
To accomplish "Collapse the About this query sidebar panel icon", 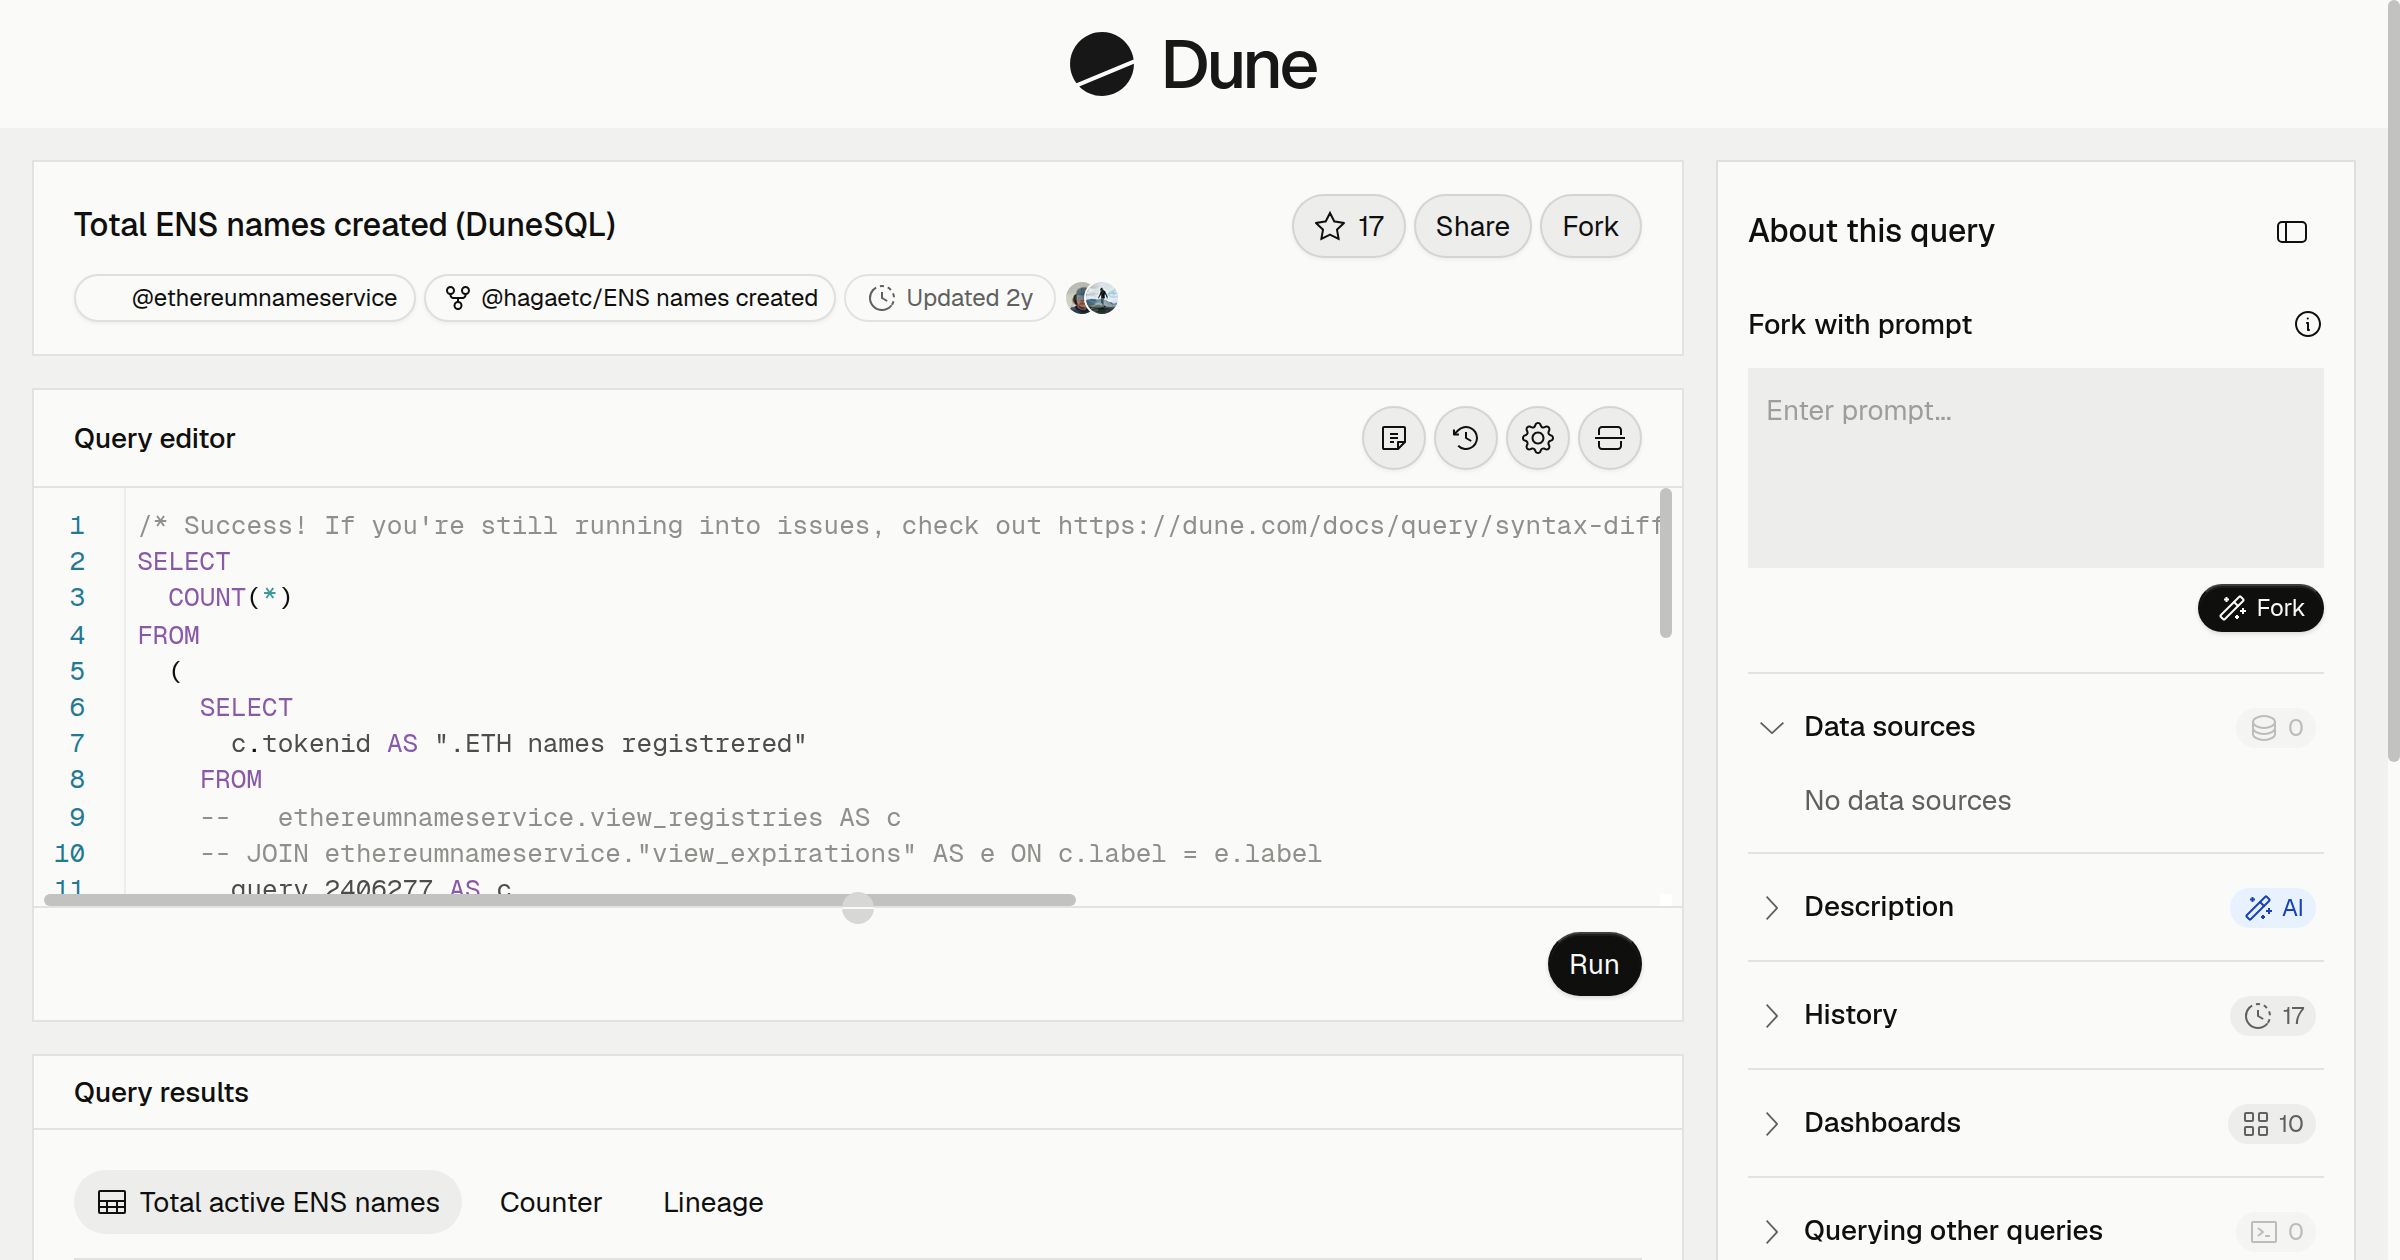I will 2291,232.
